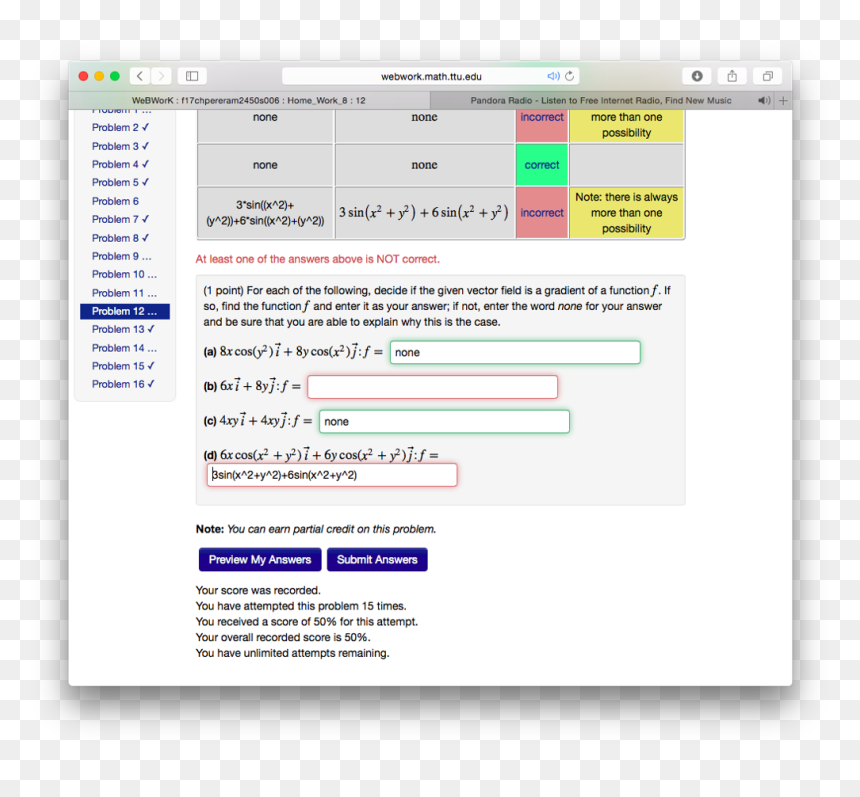Screen dimensions: 860x797
Task: Open a new tab with plus button
Action: (783, 100)
